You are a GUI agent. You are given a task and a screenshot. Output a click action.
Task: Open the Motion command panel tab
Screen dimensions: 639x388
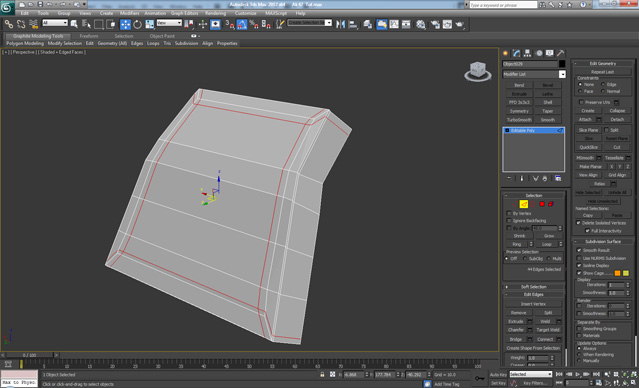coord(539,53)
